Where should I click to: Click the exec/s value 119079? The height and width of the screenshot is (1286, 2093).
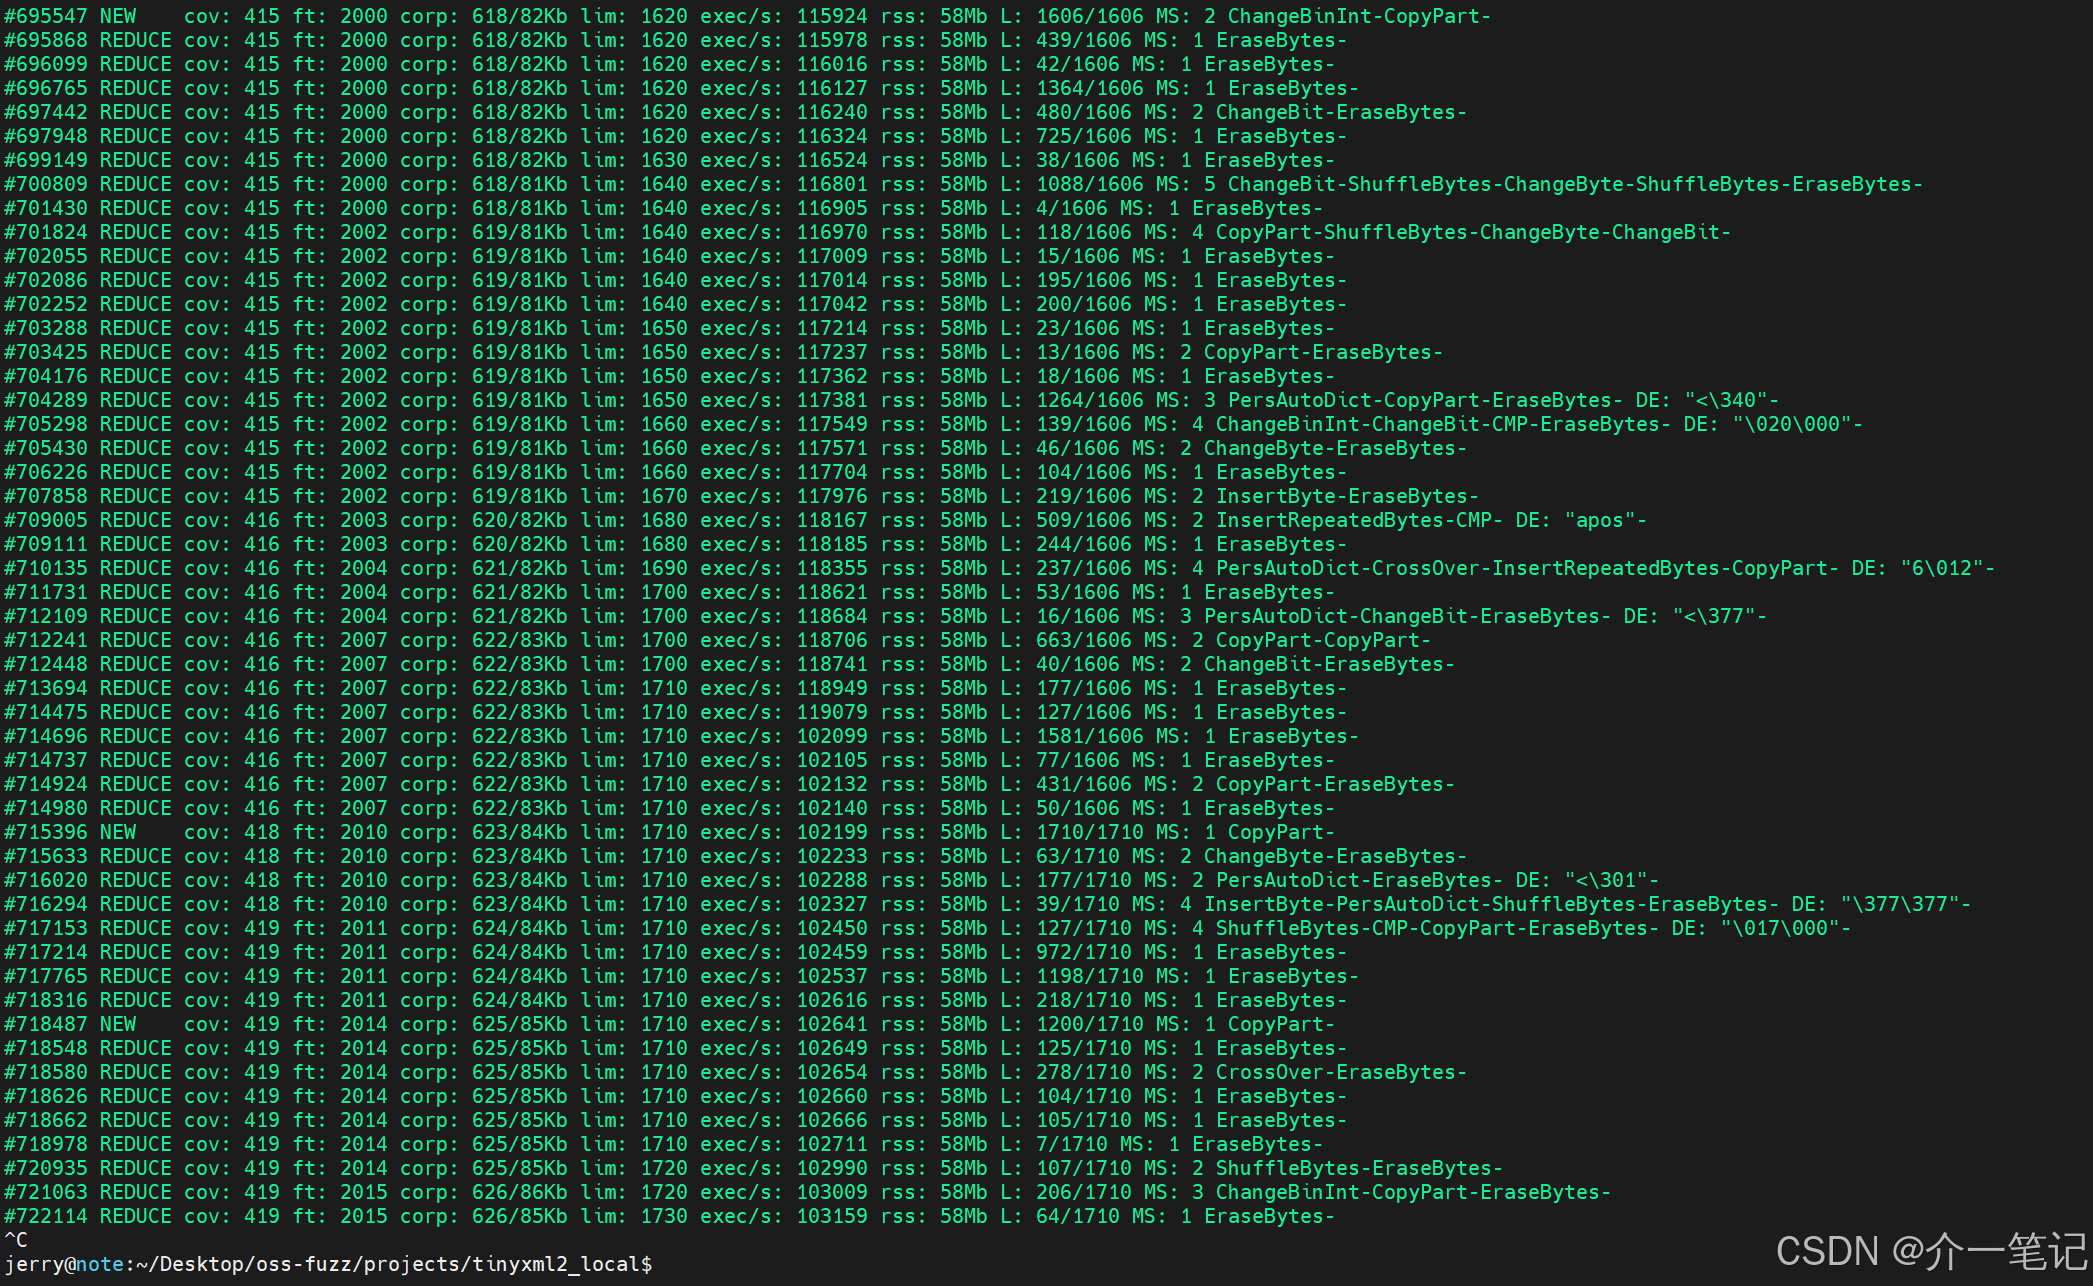tap(832, 712)
